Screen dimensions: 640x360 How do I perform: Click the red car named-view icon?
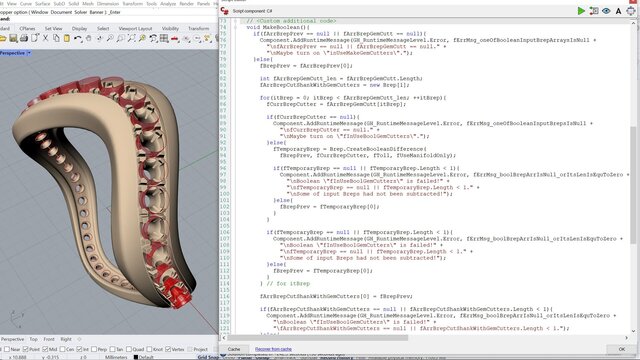tap(175, 39)
